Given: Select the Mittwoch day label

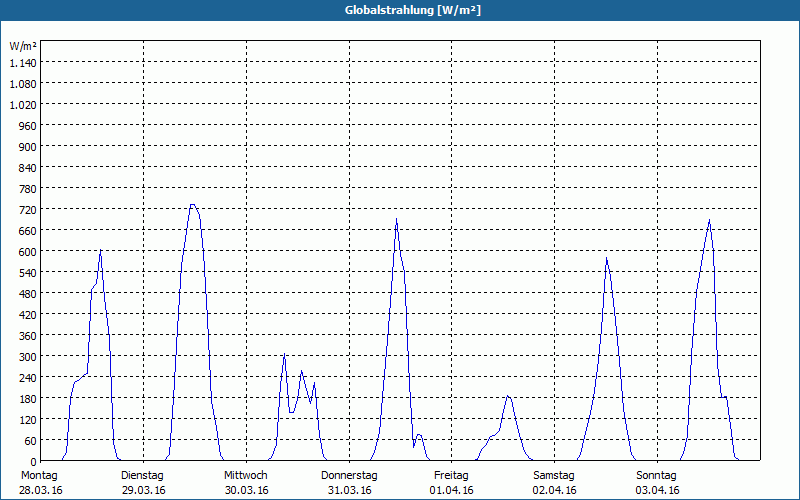Looking at the screenshot, I should 245,476.
